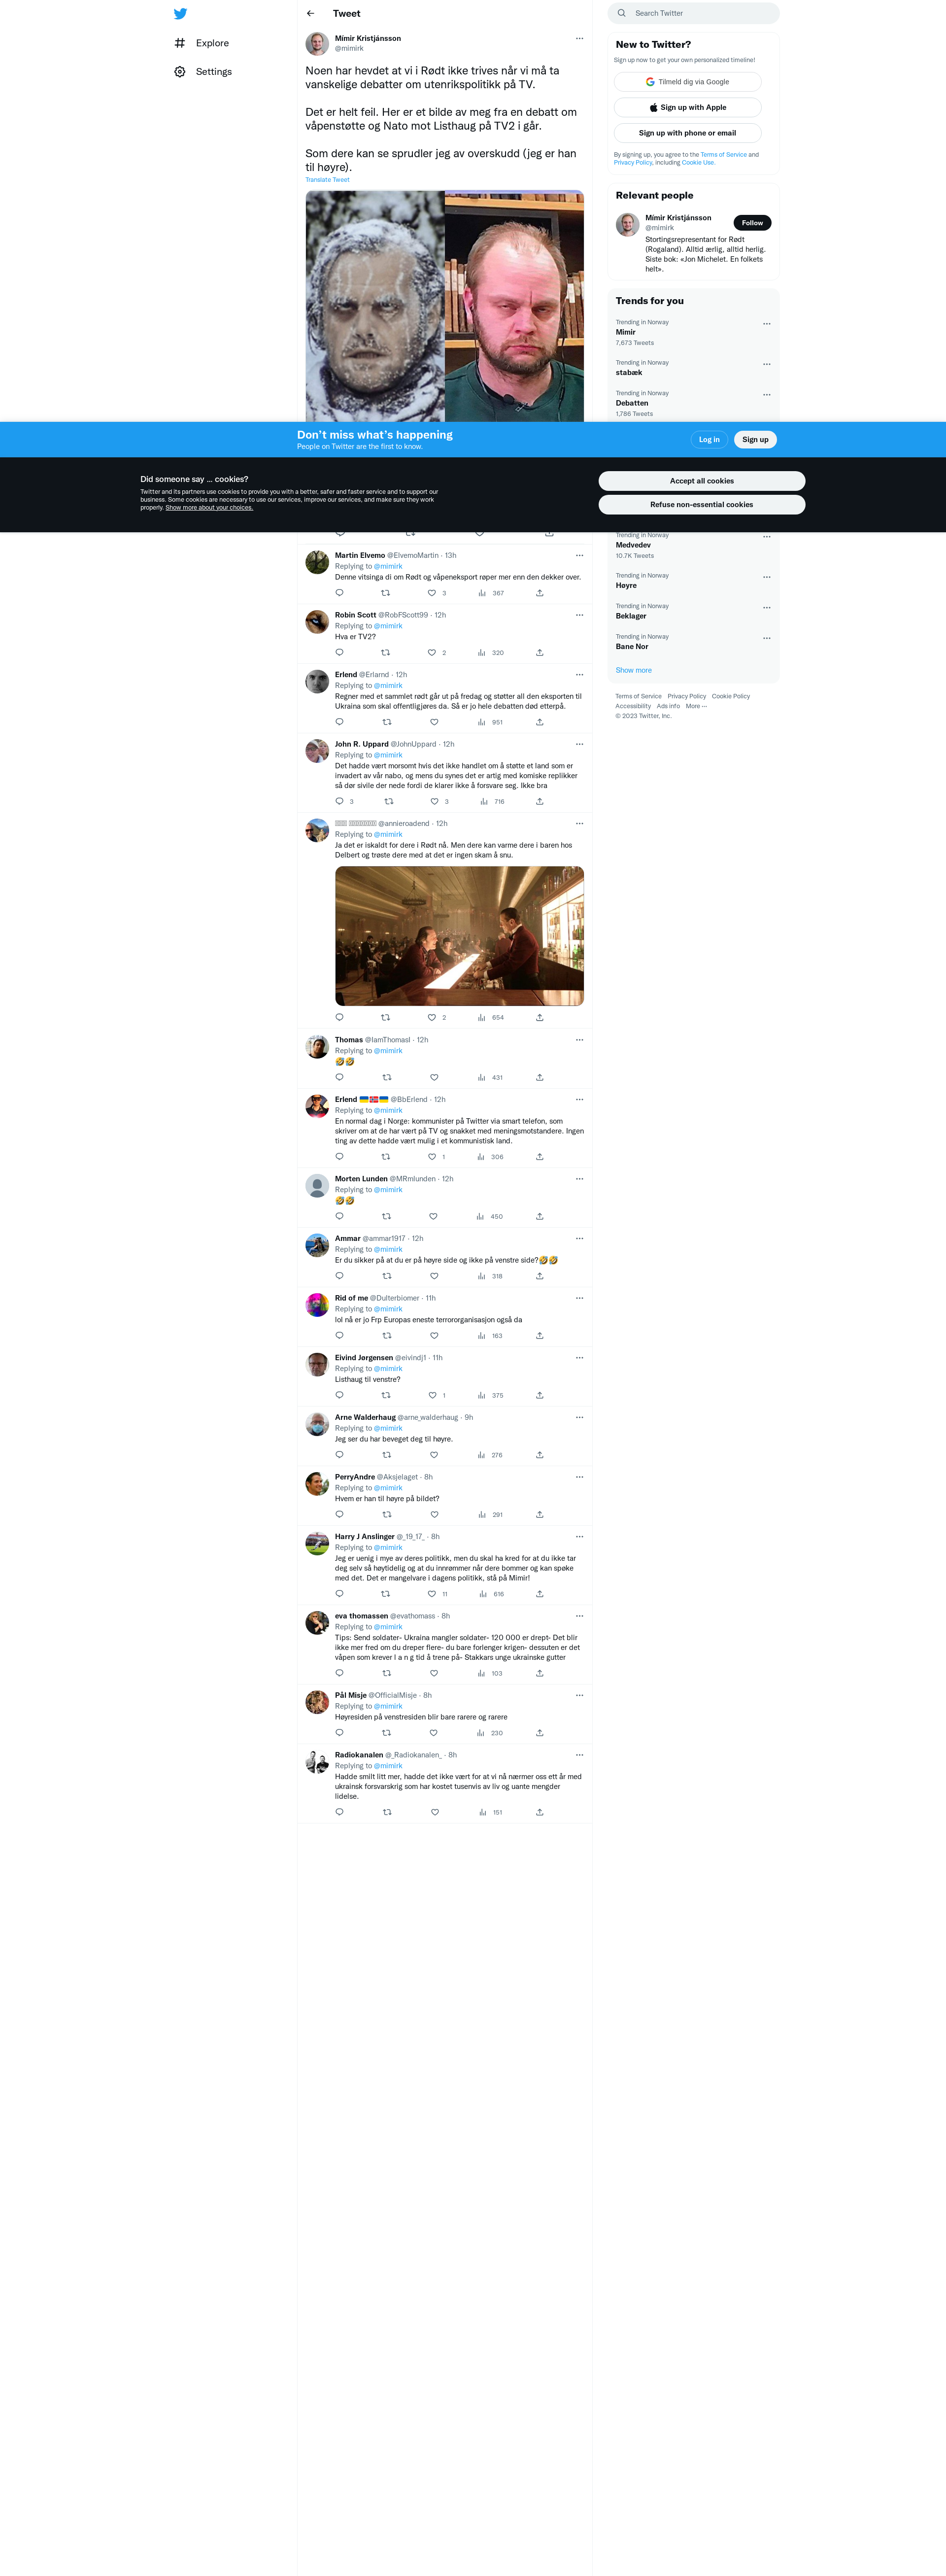The image size is (946, 2576).
Task: Follow Mimir Kristjánsson in Relevant people
Action: coord(752,223)
